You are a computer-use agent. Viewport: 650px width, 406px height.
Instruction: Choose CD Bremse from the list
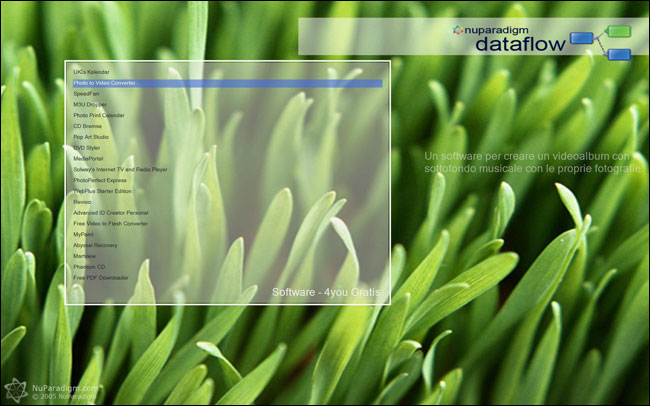87,126
